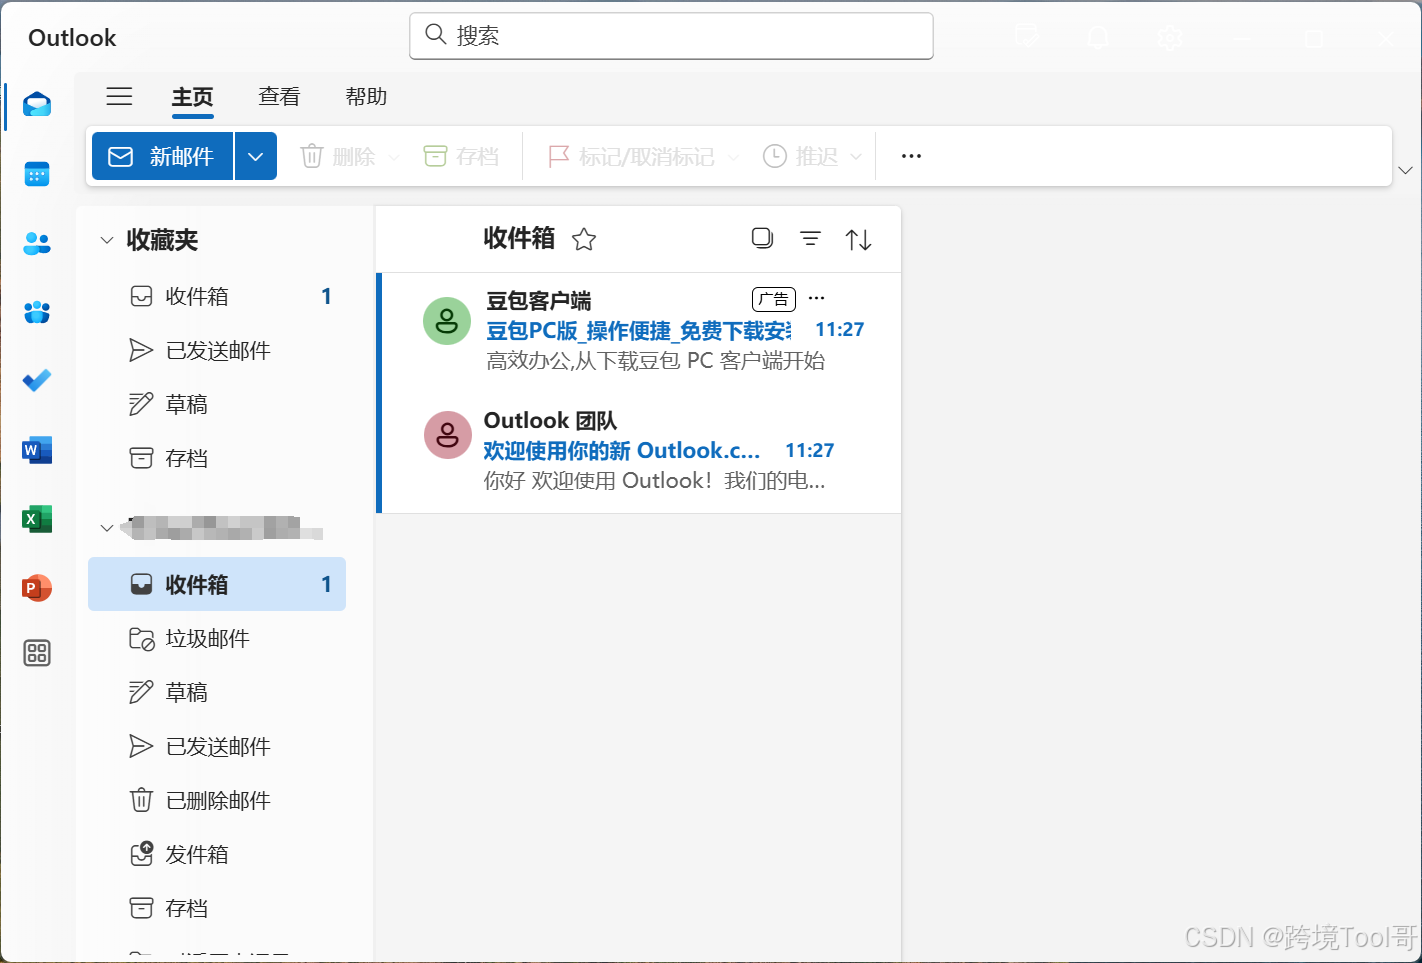
Task: Expand the ribbon with the chevron
Action: pyautogui.click(x=1405, y=170)
